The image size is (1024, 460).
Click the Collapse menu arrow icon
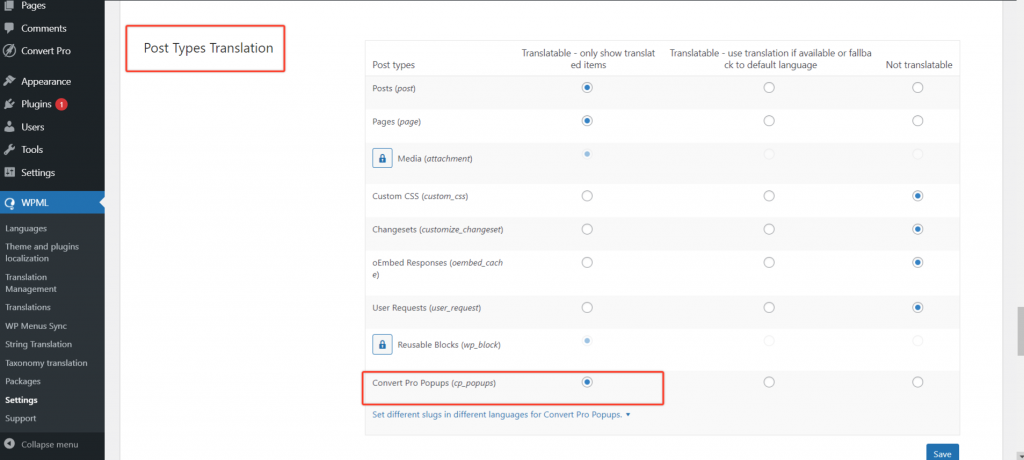point(9,444)
